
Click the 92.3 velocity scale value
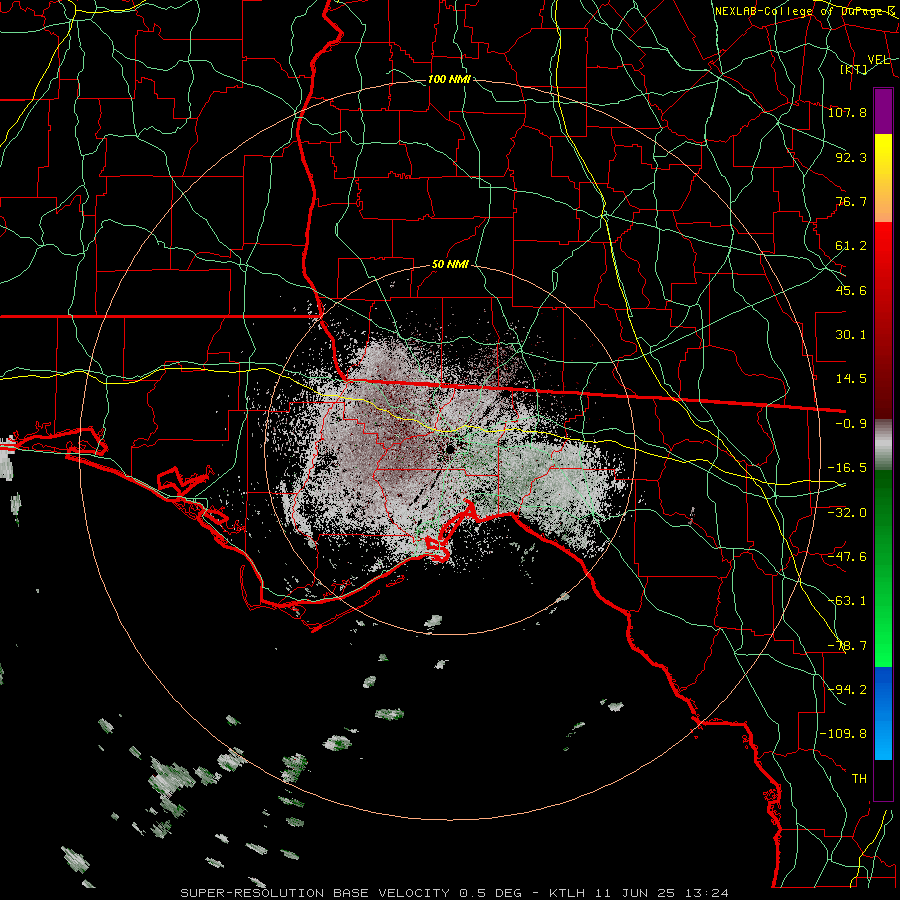click(x=851, y=157)
